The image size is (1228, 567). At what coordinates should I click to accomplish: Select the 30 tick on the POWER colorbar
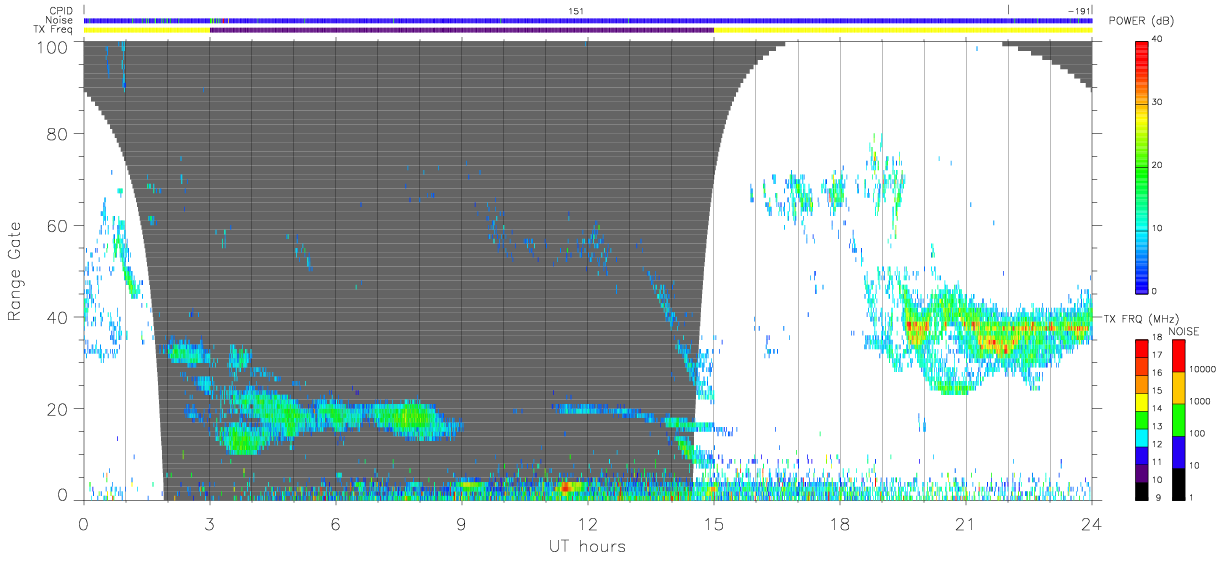(1159, 102)
